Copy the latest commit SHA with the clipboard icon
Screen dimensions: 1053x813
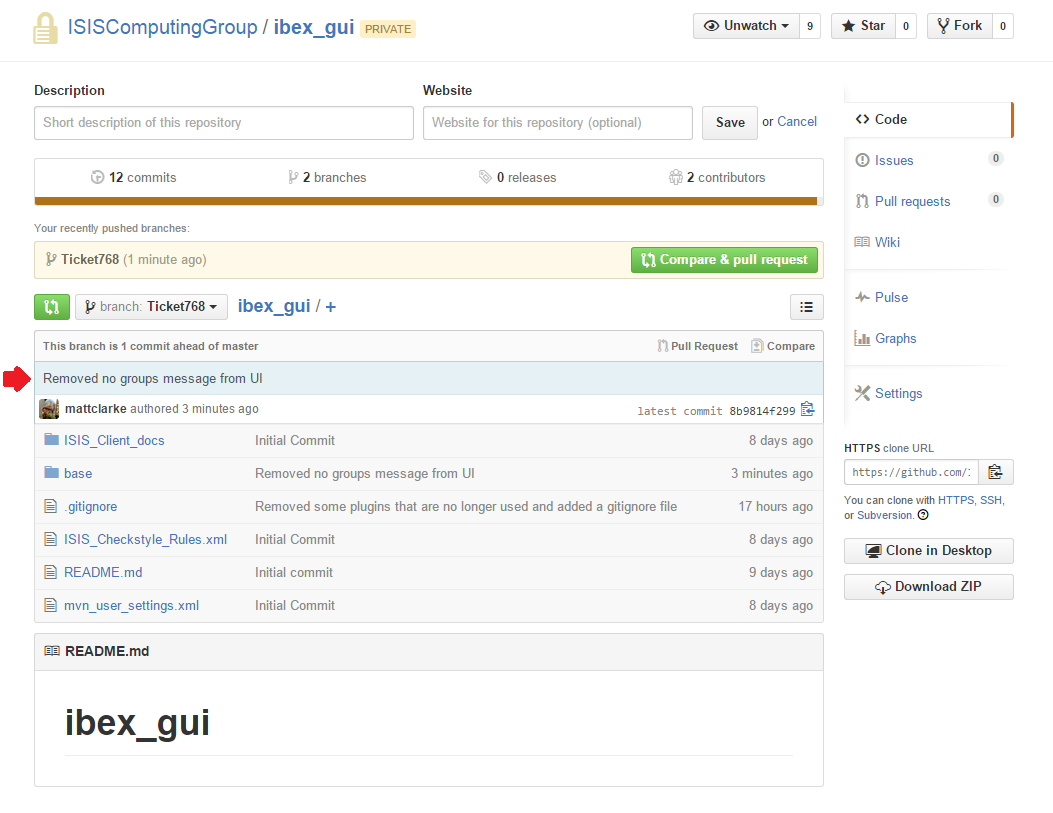pos(808,410)
